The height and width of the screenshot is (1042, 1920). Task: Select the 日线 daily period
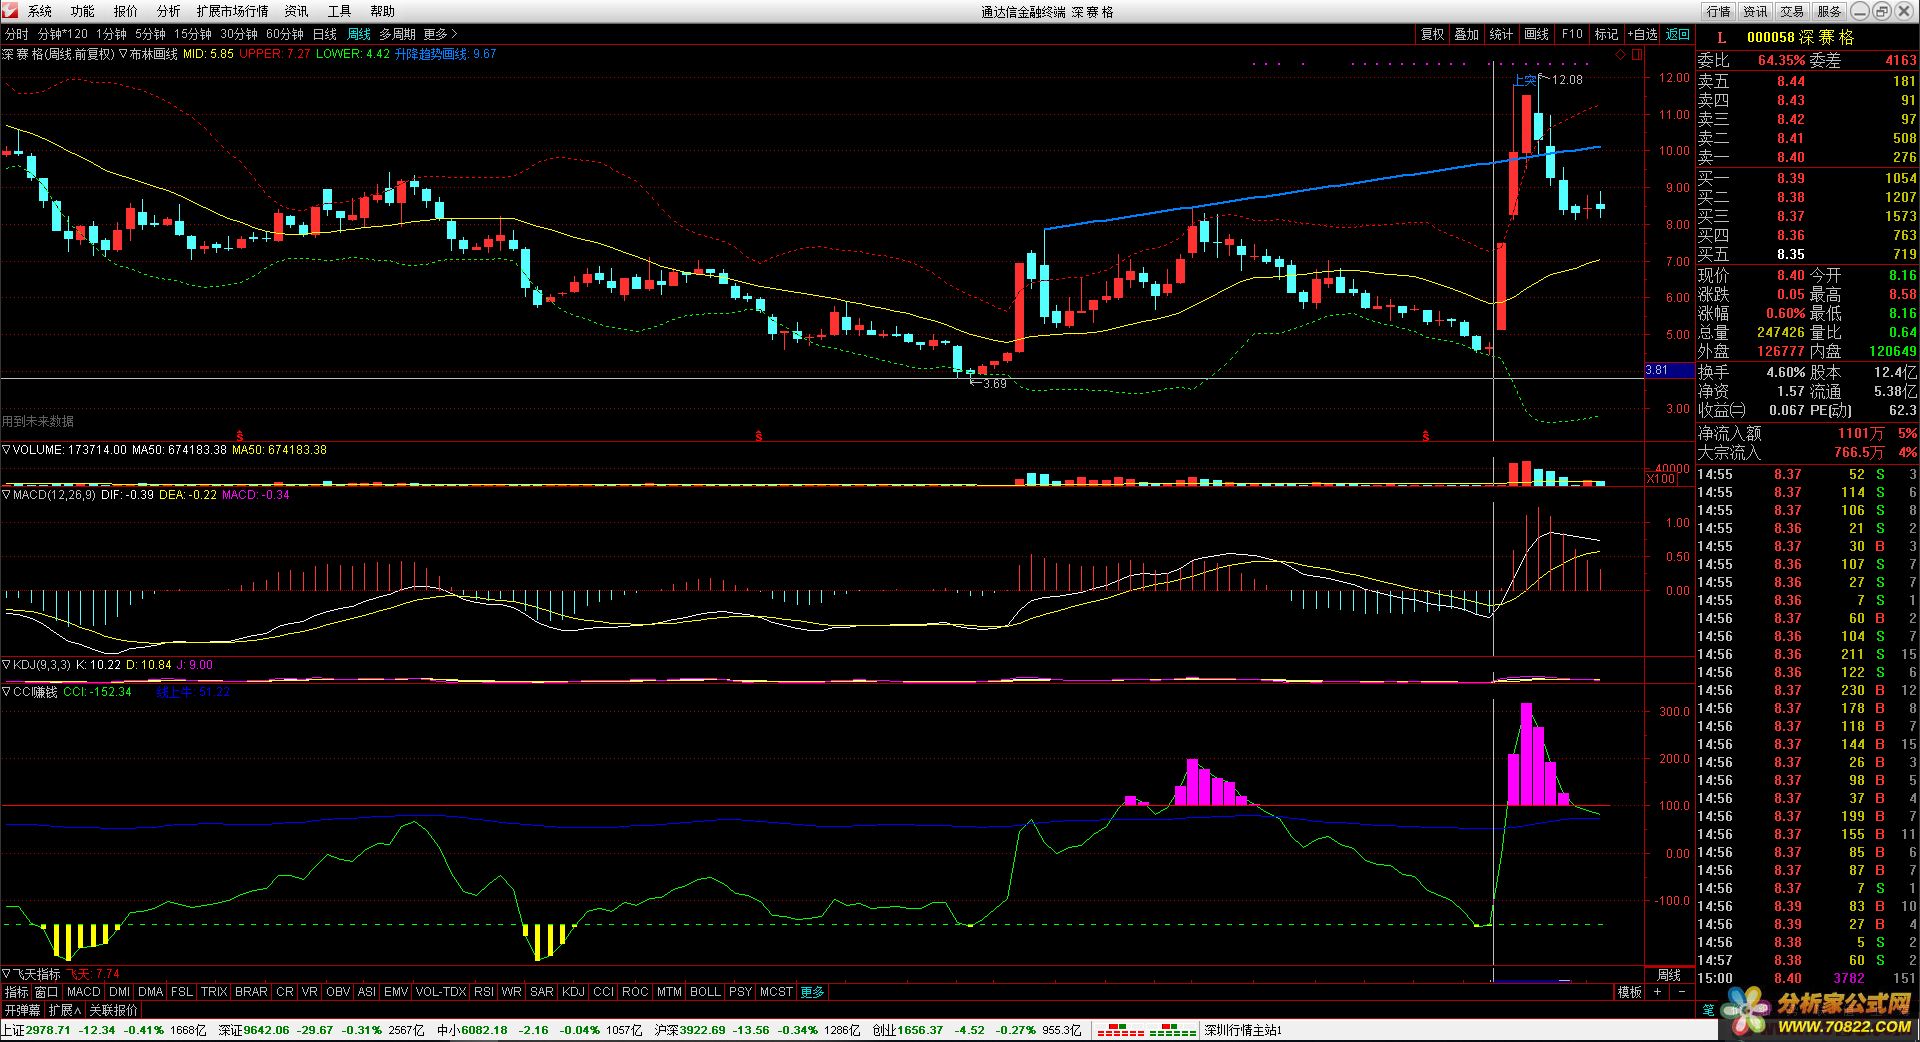pyautogui.click(x=325, y=34)
